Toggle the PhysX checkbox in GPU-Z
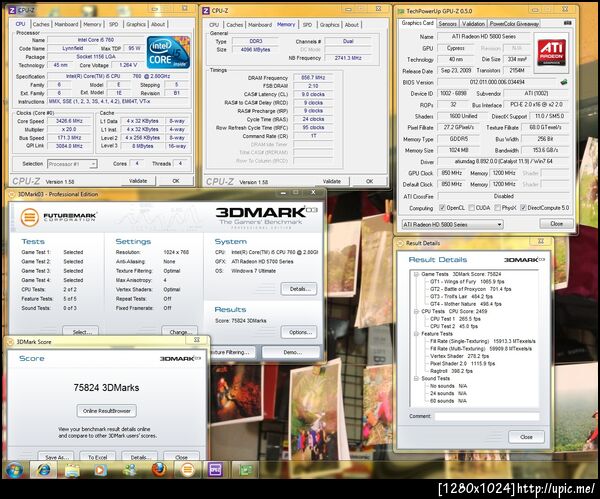The image size is (600, 499). (x=497, y=208)
